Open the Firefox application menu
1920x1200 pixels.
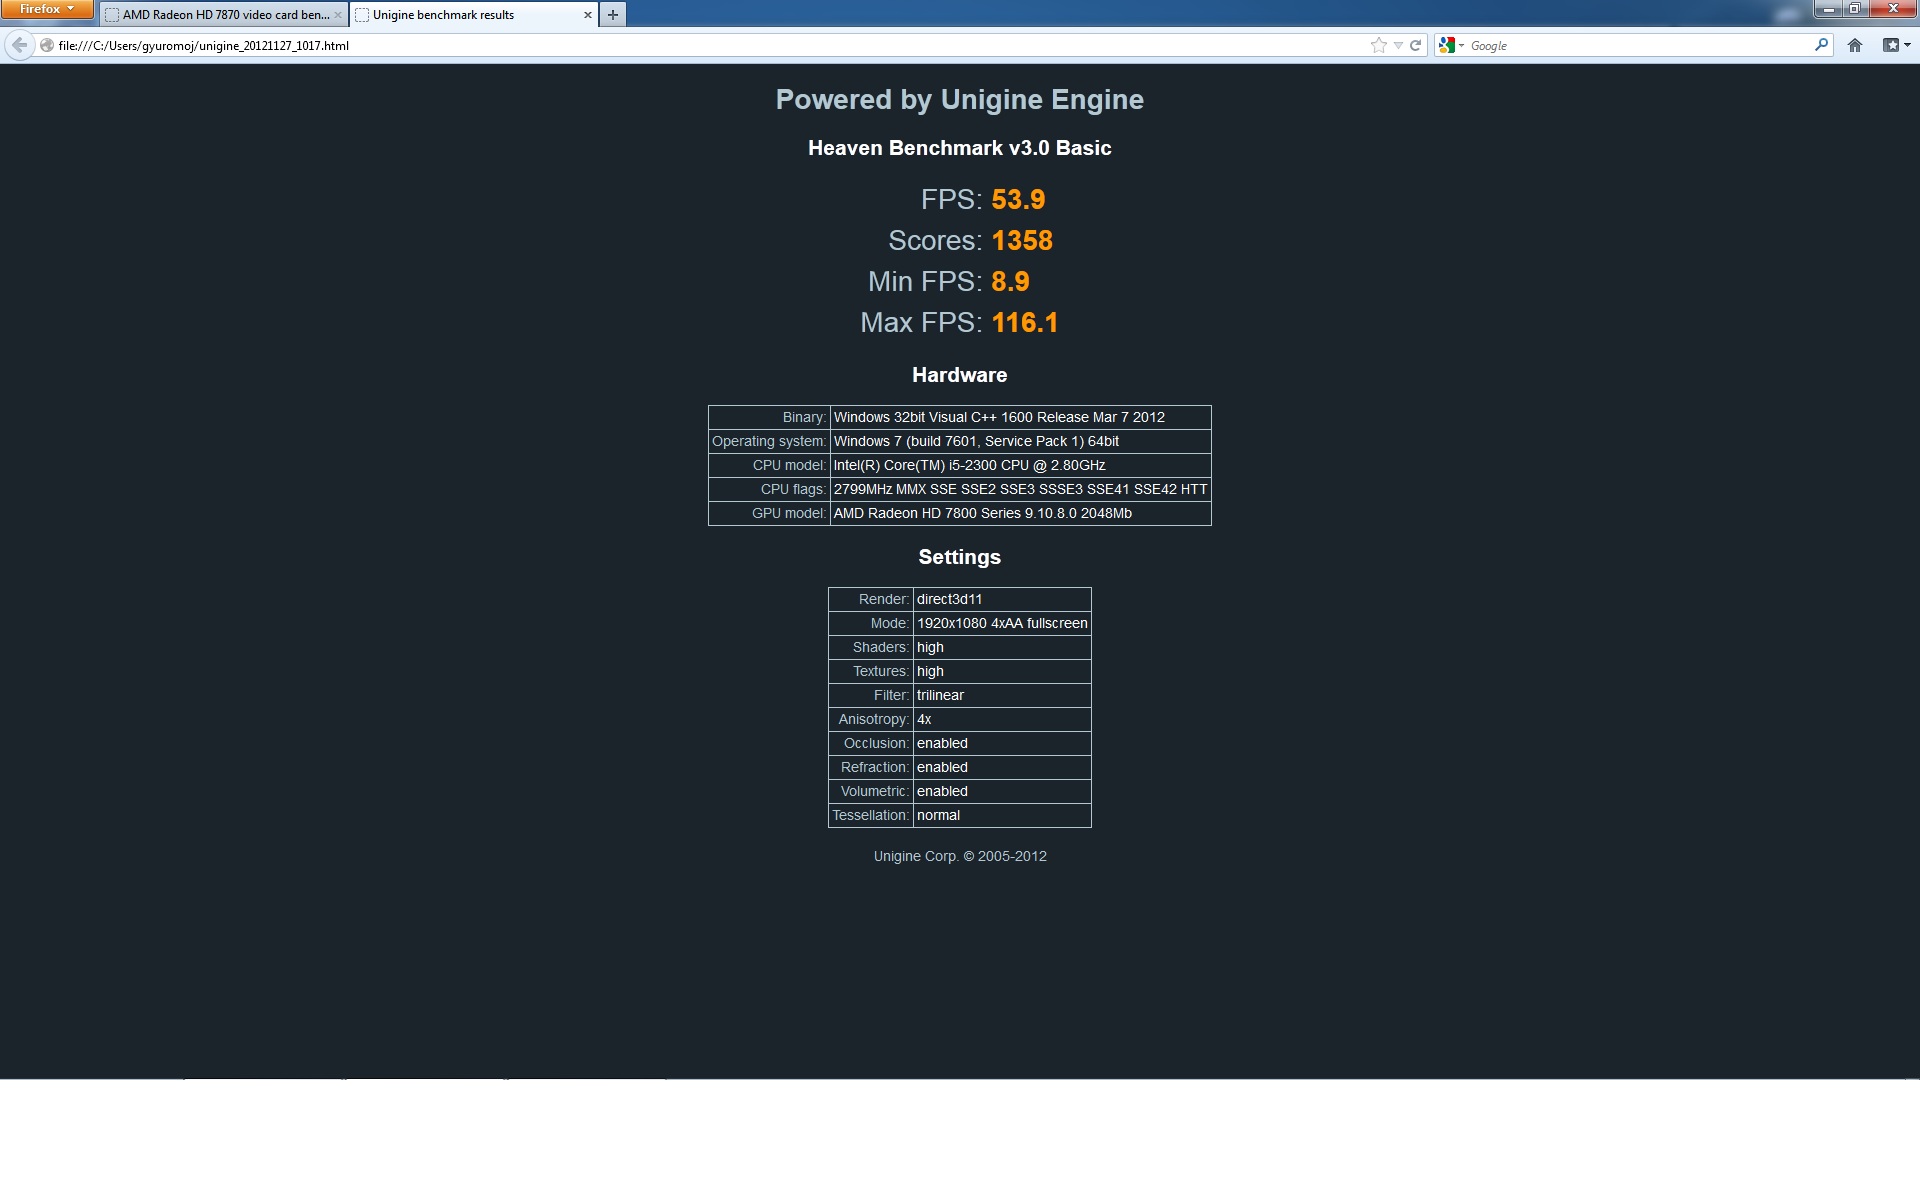[x=47, y=9]
